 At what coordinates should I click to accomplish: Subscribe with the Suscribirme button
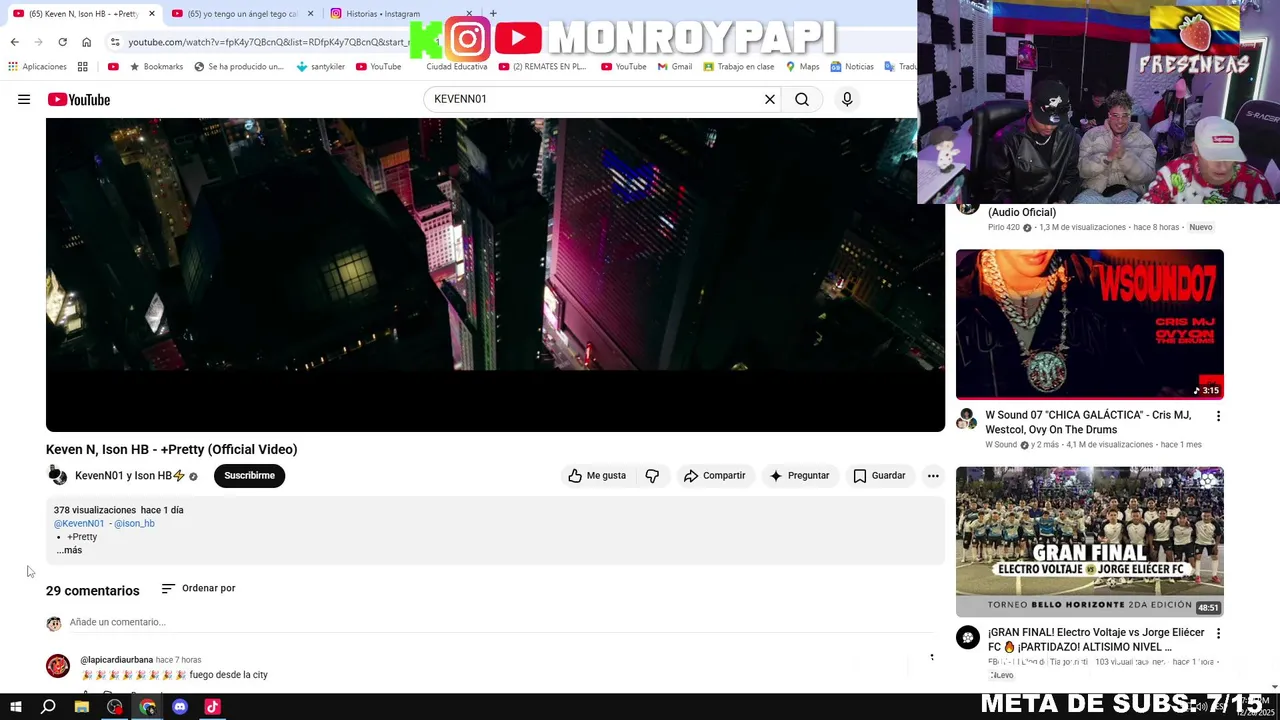(249, 476)
